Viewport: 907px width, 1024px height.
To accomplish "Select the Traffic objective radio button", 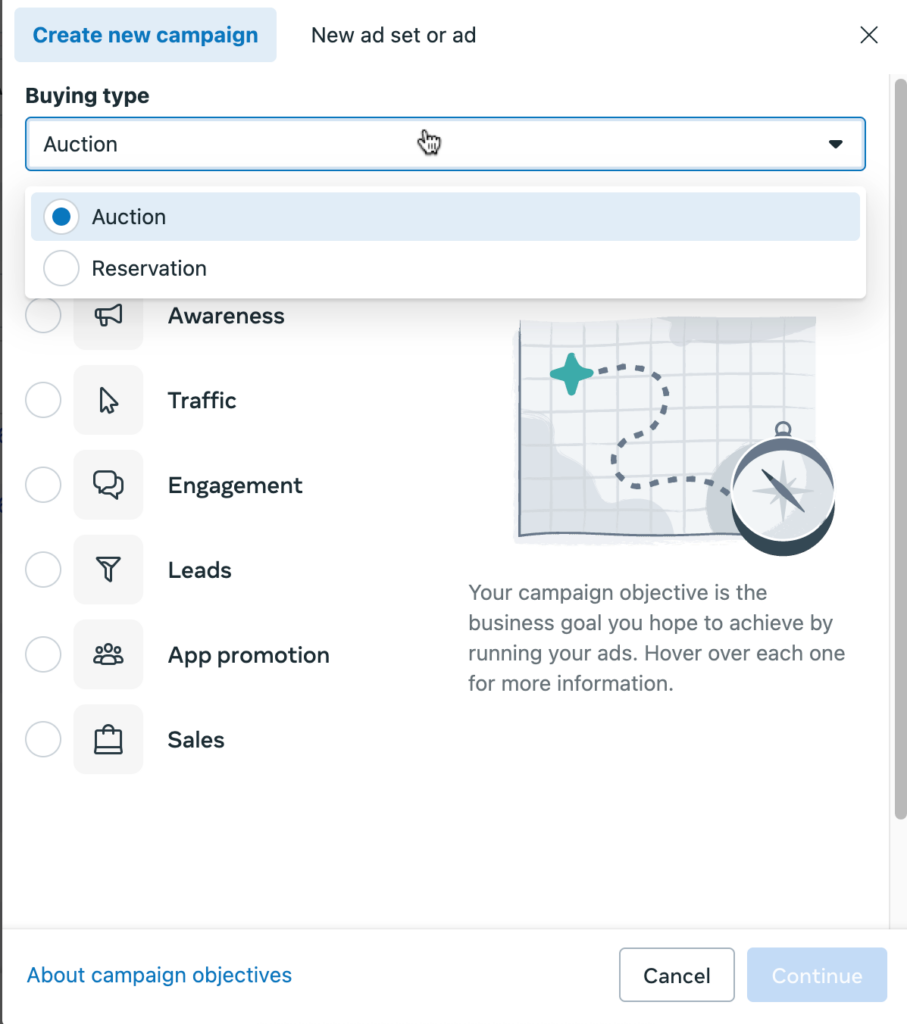I will point(43,401).
